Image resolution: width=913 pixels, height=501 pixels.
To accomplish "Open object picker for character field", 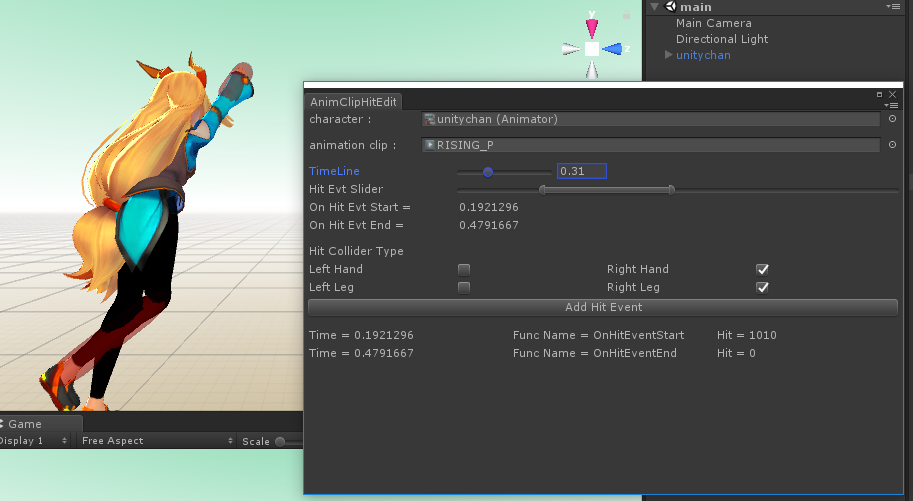I will point(892,119).
